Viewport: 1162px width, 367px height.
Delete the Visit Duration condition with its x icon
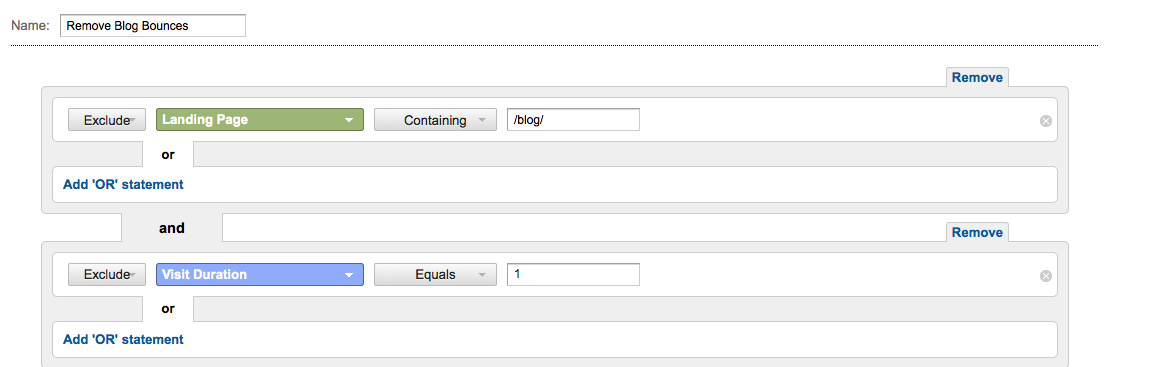click(x=1046, y=276)
